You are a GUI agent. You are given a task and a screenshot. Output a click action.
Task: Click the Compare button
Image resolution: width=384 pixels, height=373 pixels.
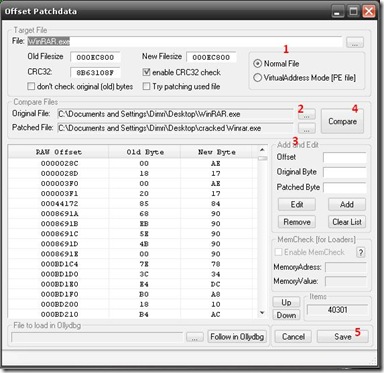click(x=342, y=121)
